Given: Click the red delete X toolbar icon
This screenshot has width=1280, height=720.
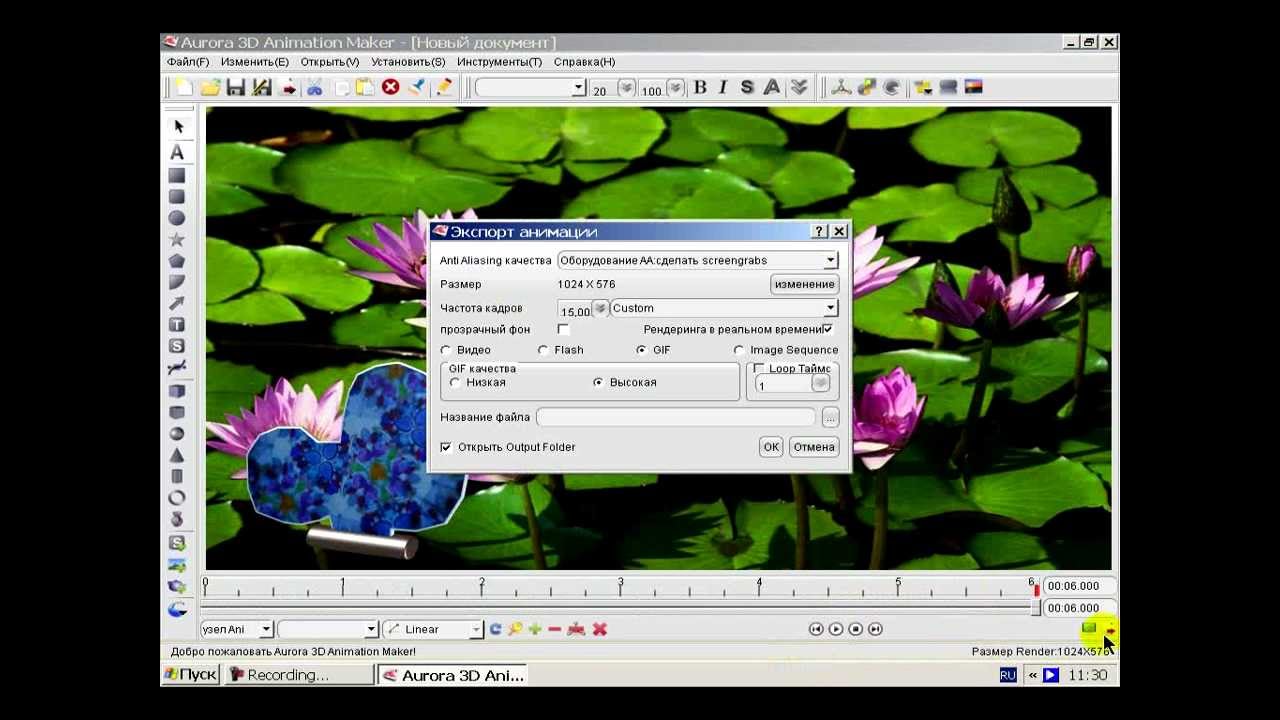Looking at the screenshot, I should click(391, 87).
